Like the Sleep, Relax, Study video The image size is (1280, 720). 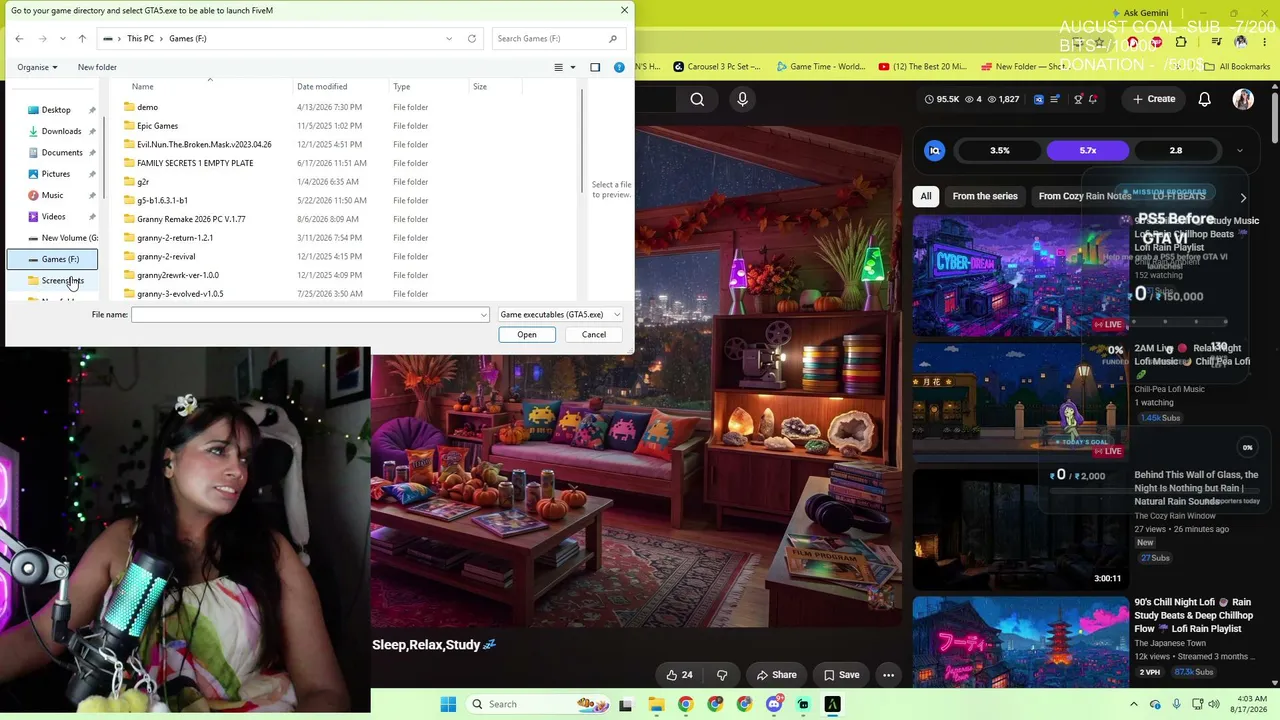pyautogui.click(x=678, y=675)
